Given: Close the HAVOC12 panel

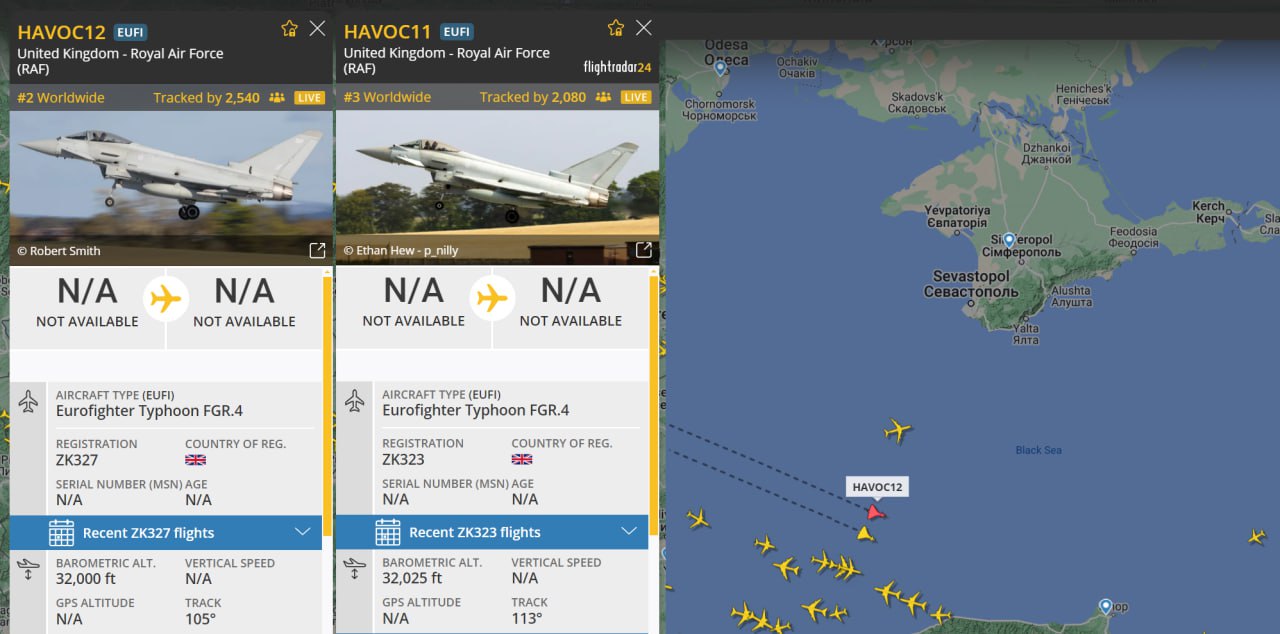Looking at the screenshot, I should click(317, 28).
